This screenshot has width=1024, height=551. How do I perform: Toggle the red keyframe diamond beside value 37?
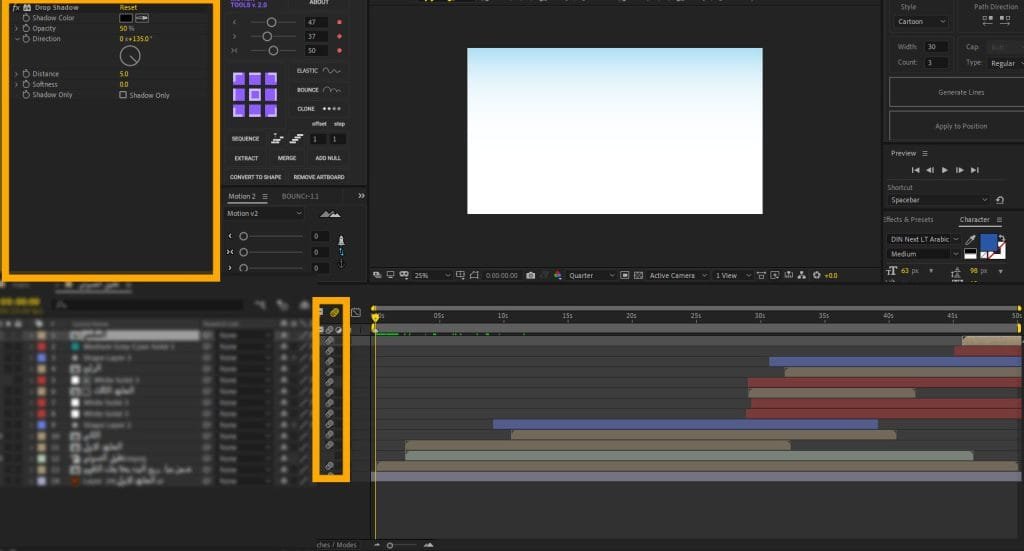(x=339, y=37)
